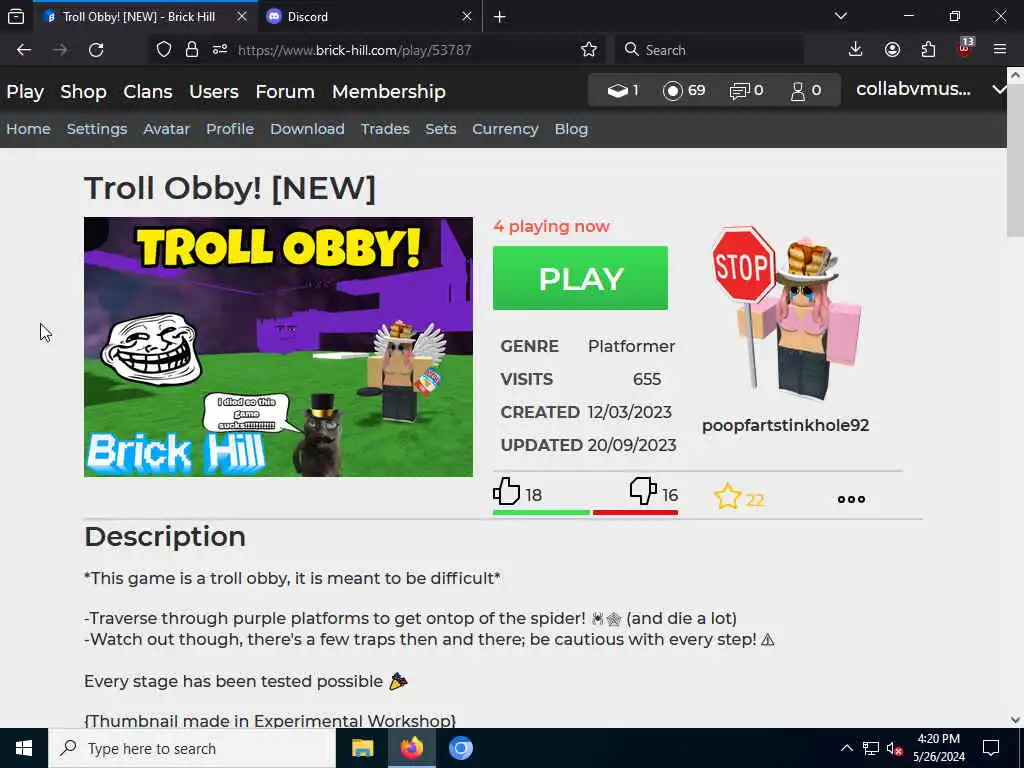Open the extensions puzzle icon
Image resolution: width=1024 pixels, height=768 pixels.
[x=928, y=50]
